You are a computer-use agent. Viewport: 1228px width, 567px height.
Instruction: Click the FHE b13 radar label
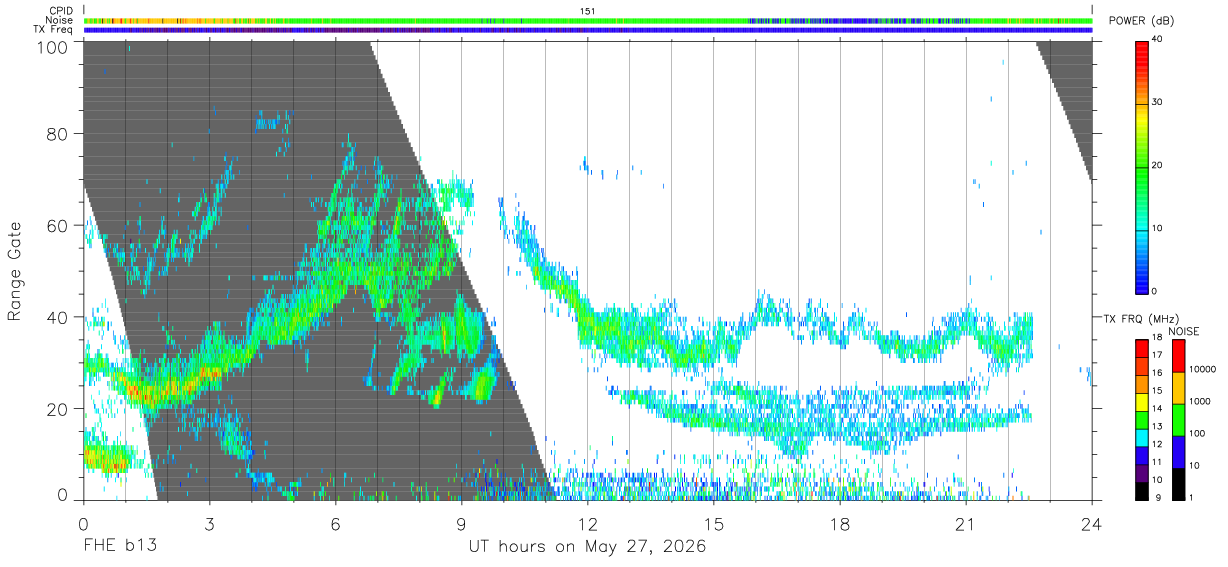click(119, 547)
